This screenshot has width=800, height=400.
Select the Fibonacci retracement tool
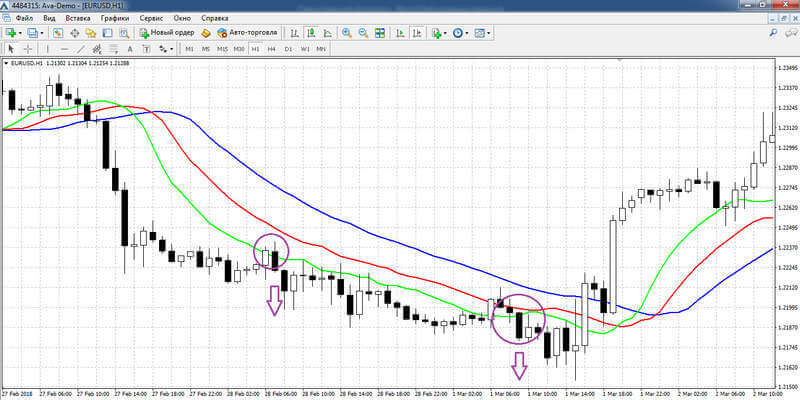(113, 49)
